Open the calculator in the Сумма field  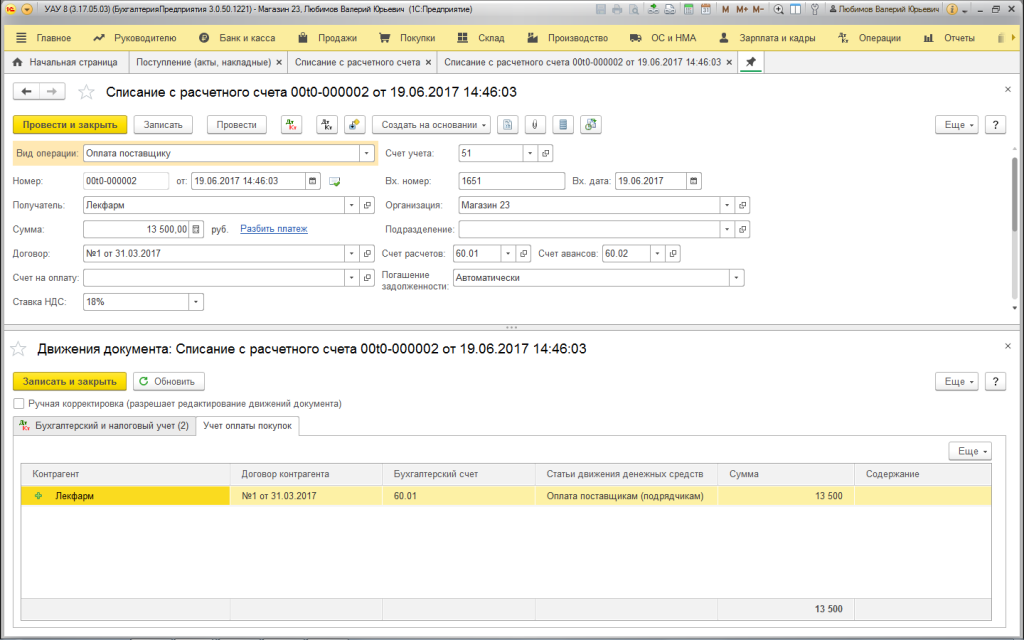coord(196,229)
